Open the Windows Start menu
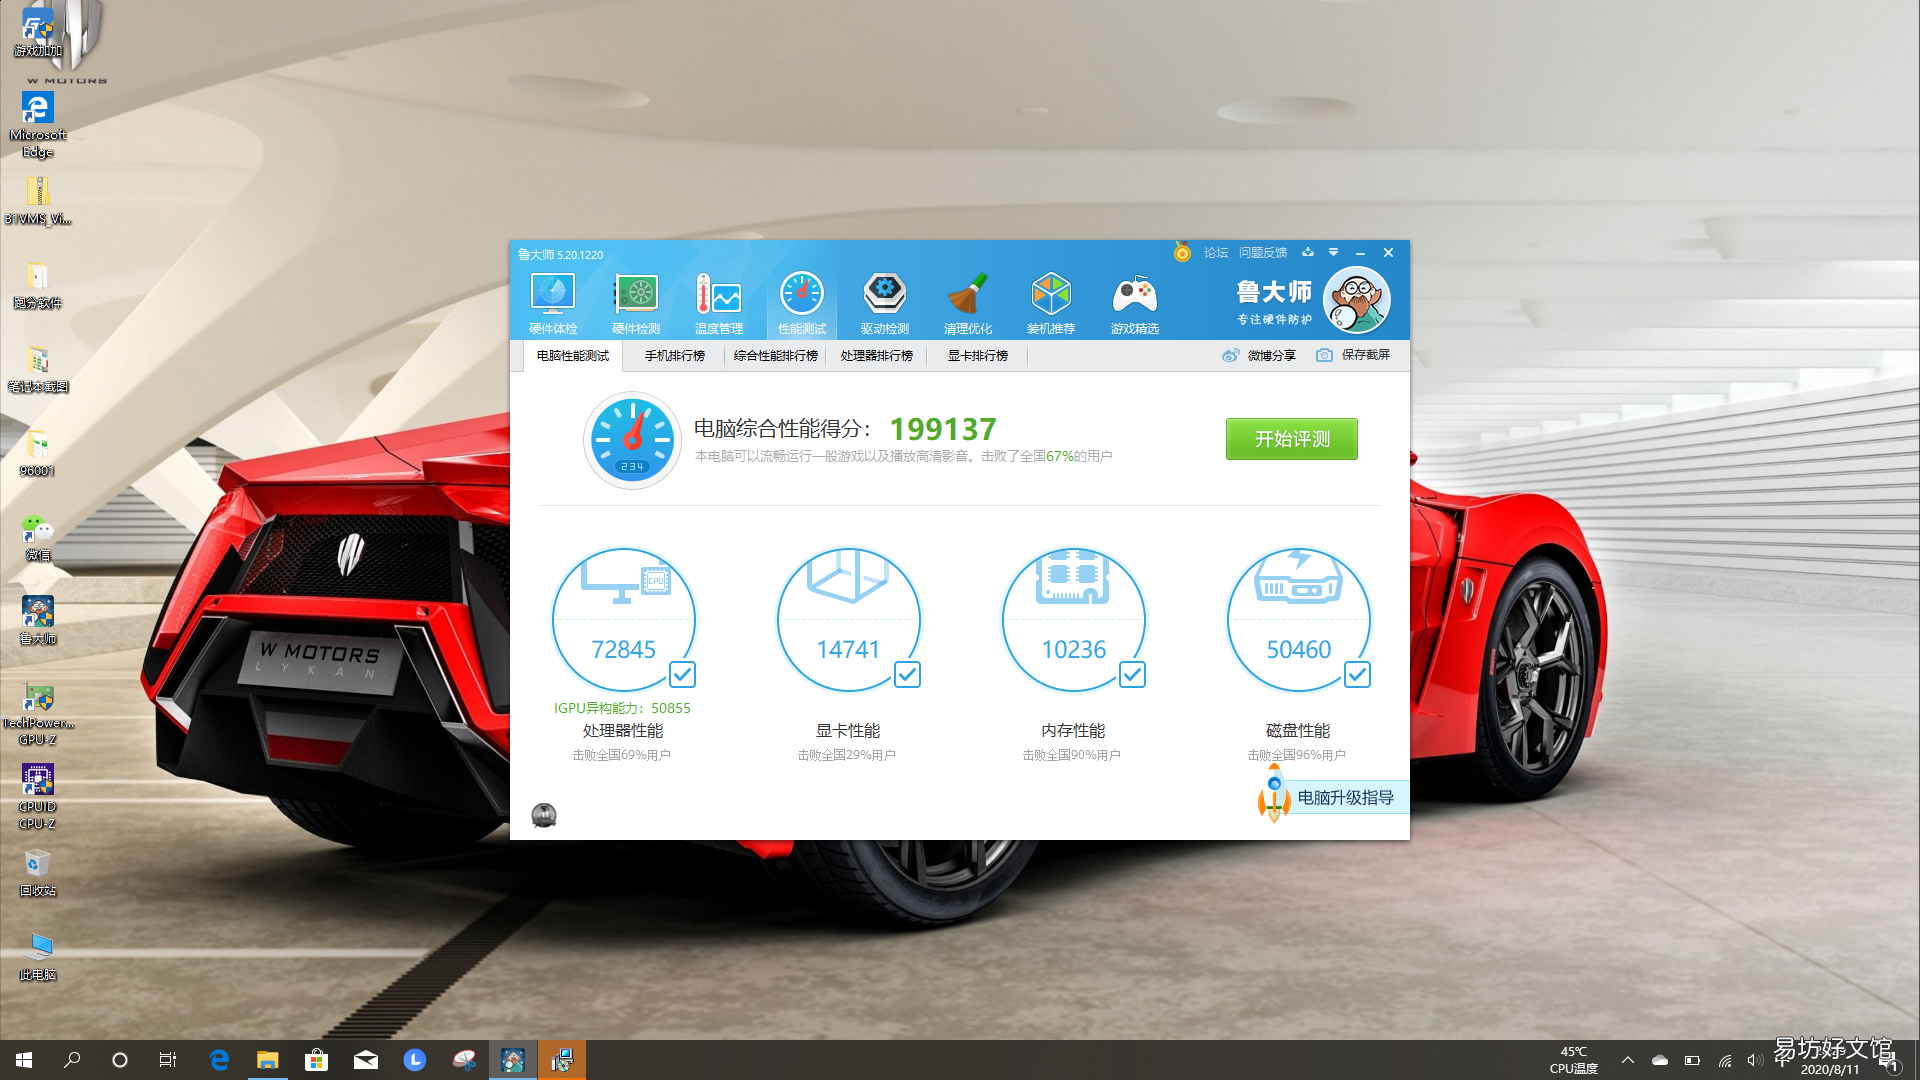 click(24, 1060)
